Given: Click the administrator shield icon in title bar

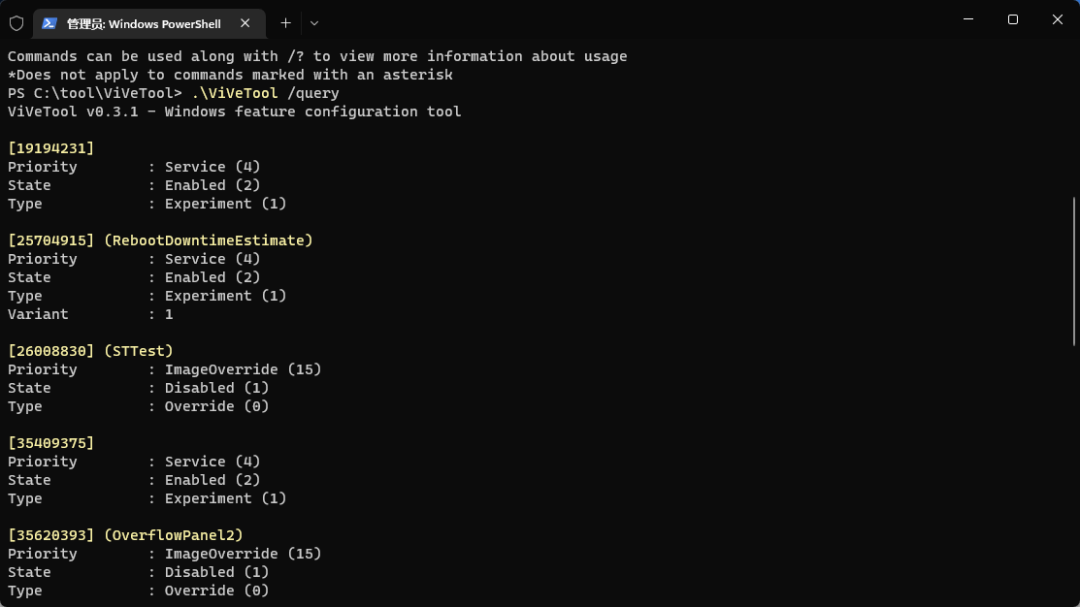Looking at the screenshot, I should pos(16,23).
